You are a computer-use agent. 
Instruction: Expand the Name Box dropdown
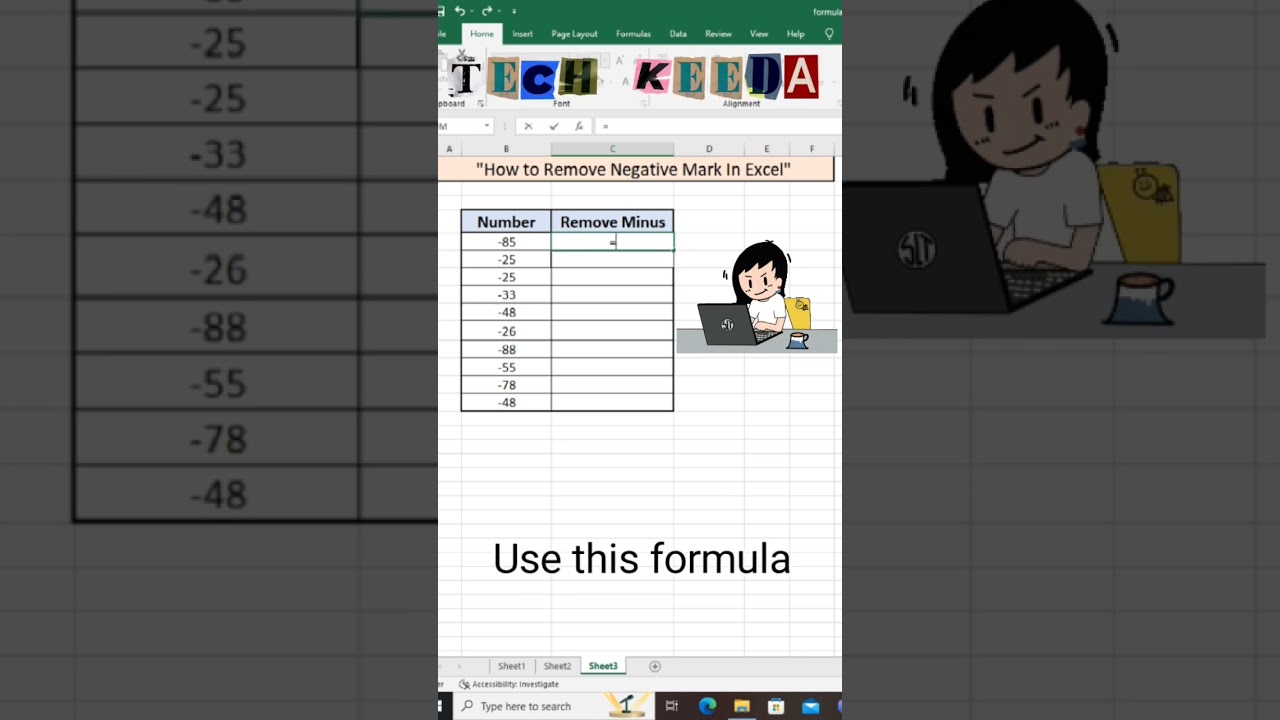487,126
